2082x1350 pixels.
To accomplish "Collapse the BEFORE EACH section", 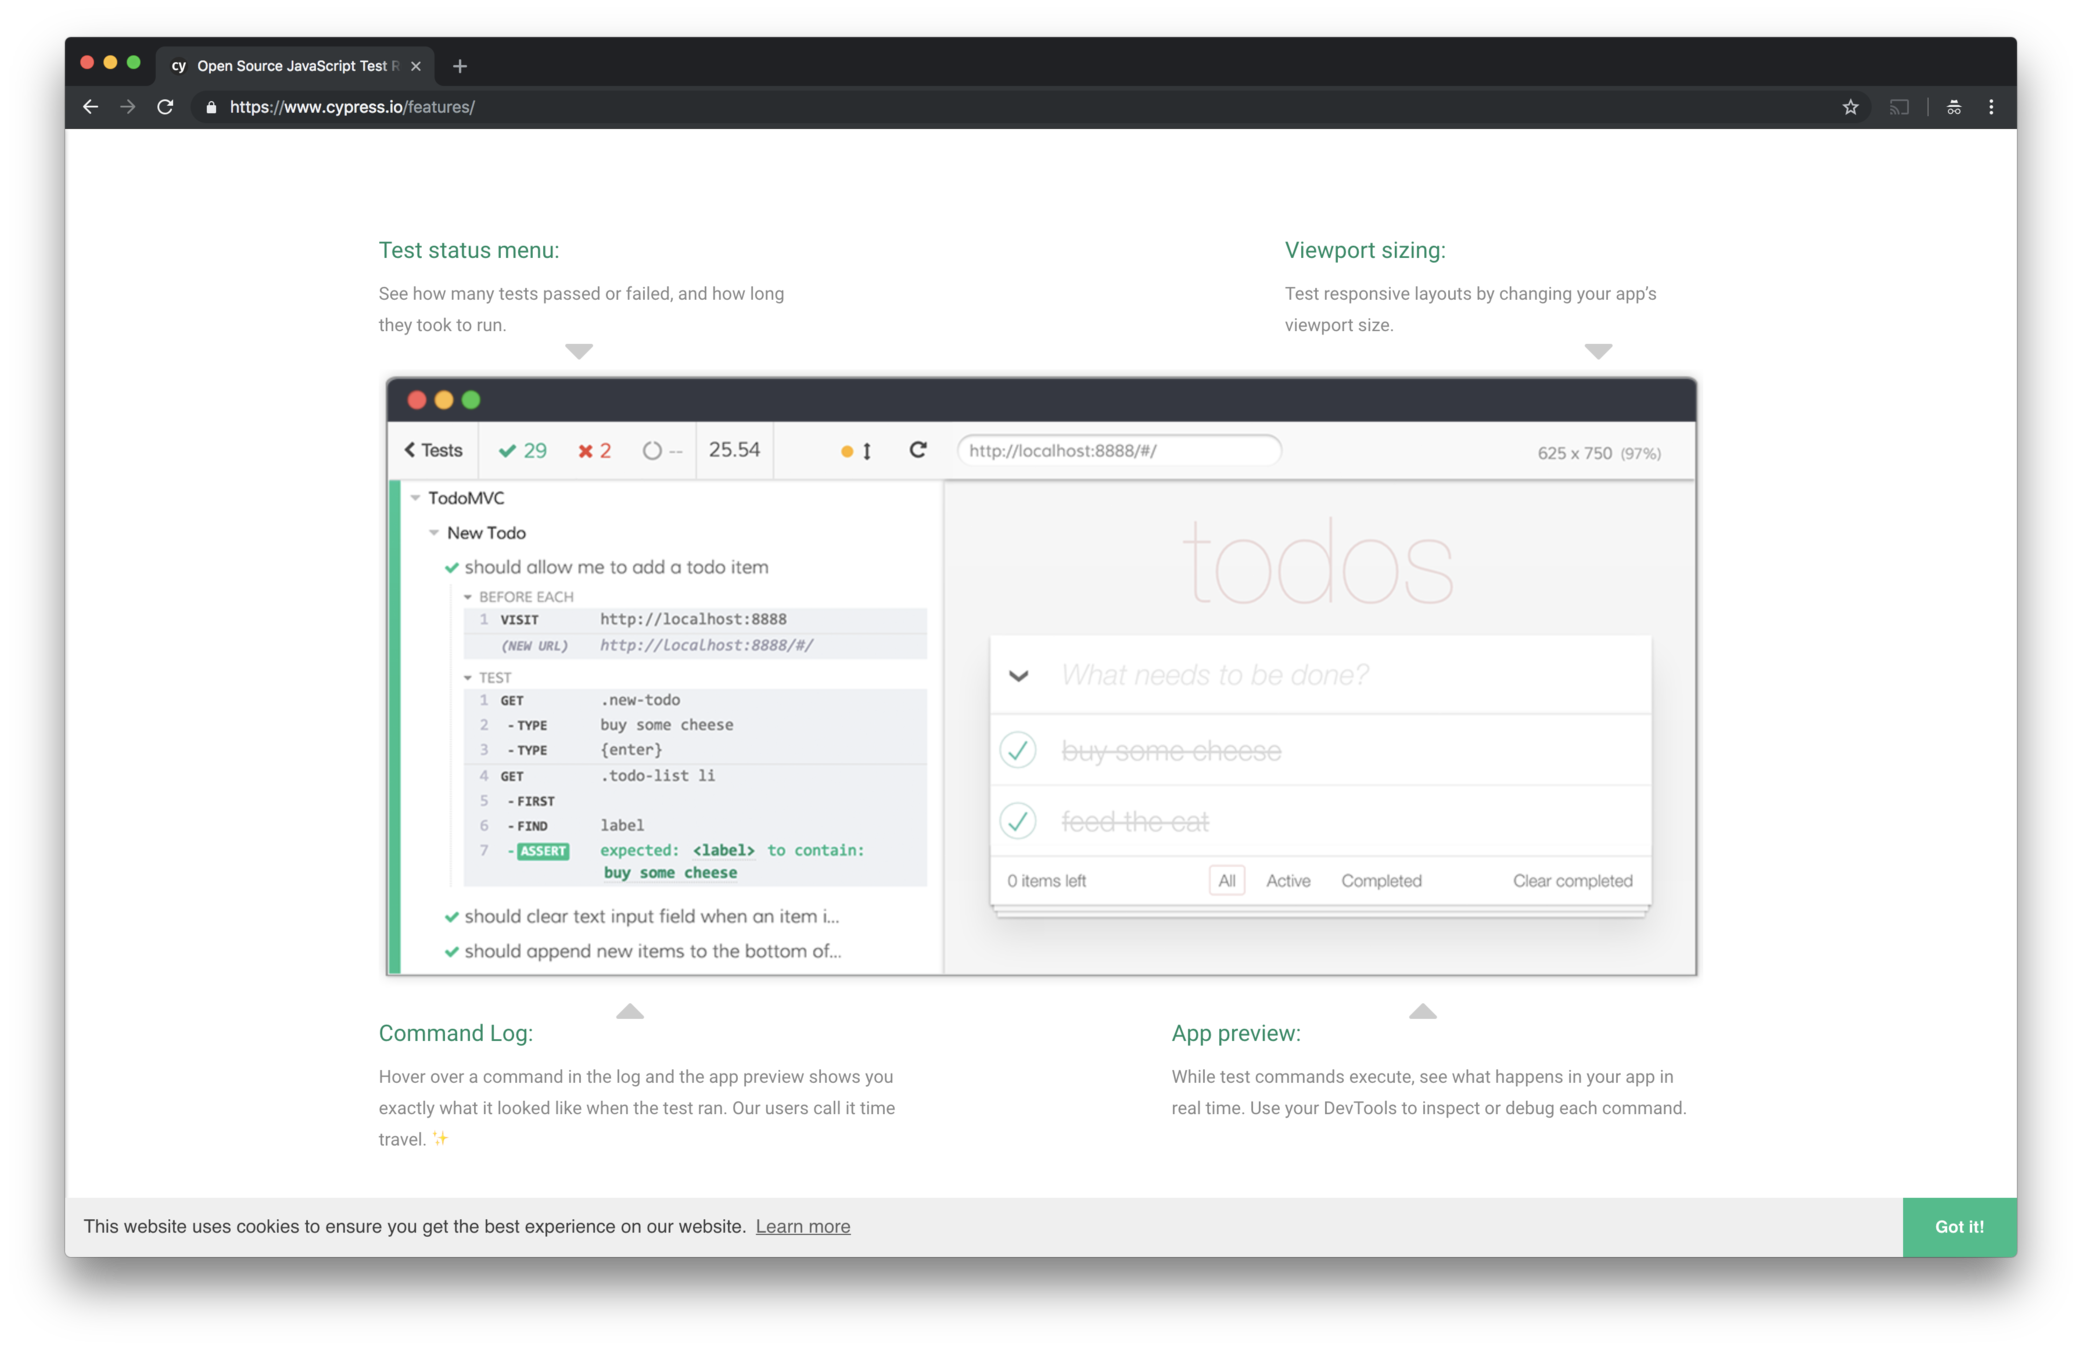I will (468, 597).
